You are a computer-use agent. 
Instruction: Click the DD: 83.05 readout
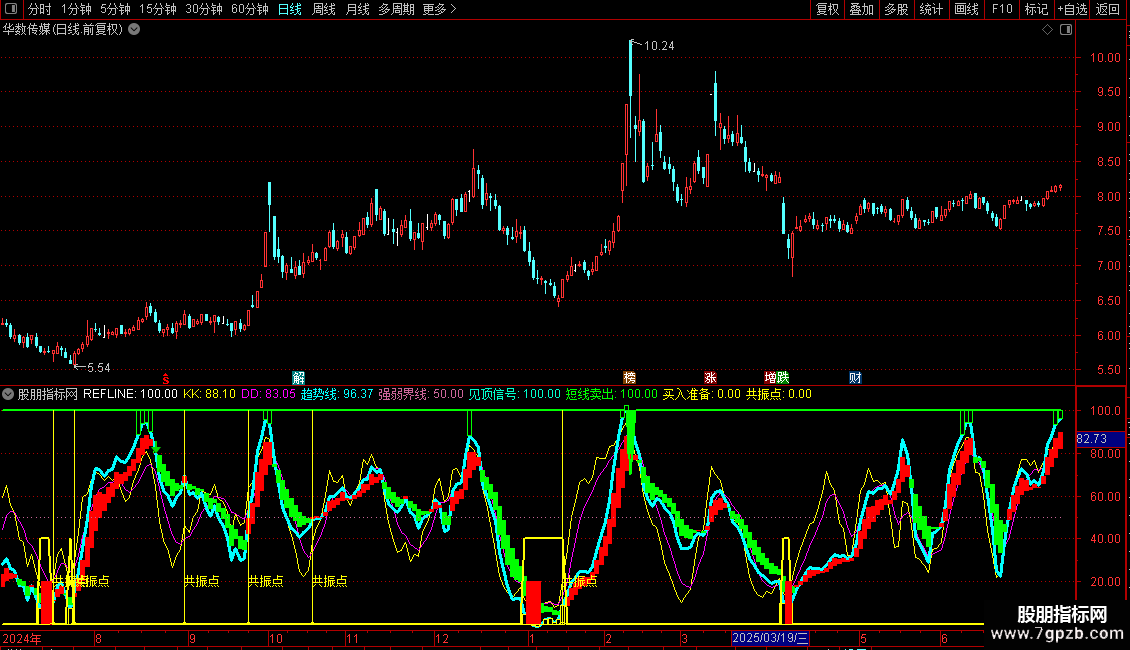[x=268, y=394]
